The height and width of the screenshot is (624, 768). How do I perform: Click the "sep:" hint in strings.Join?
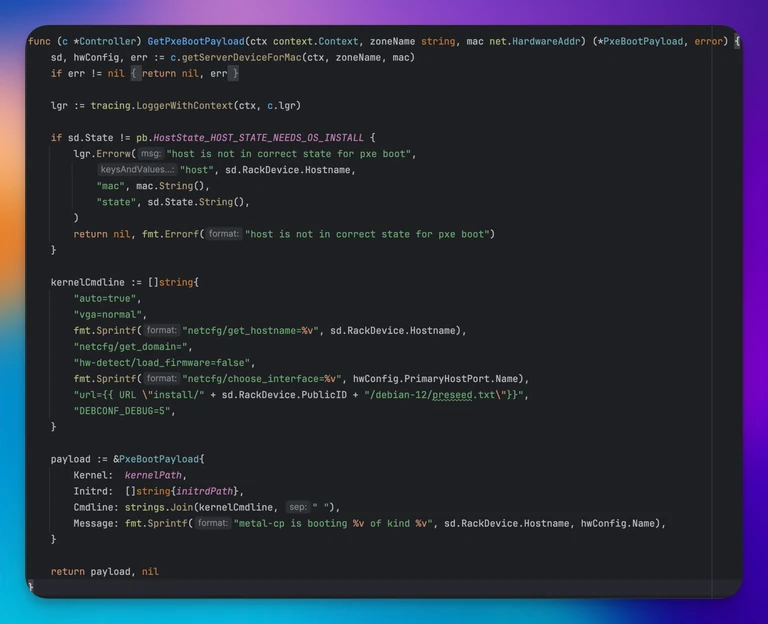297,507
